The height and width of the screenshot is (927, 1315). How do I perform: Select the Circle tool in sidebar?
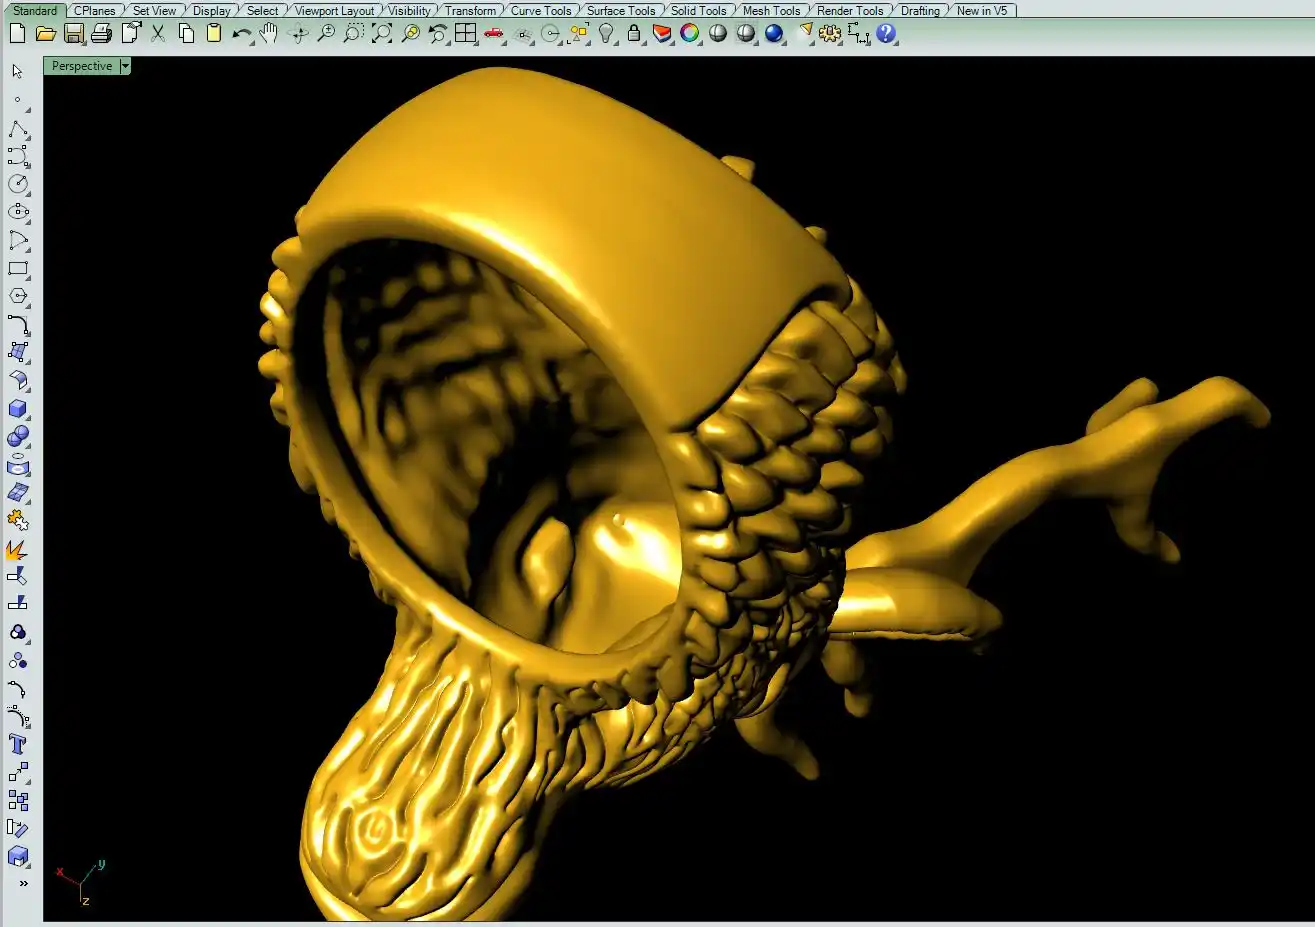[18, 184]
